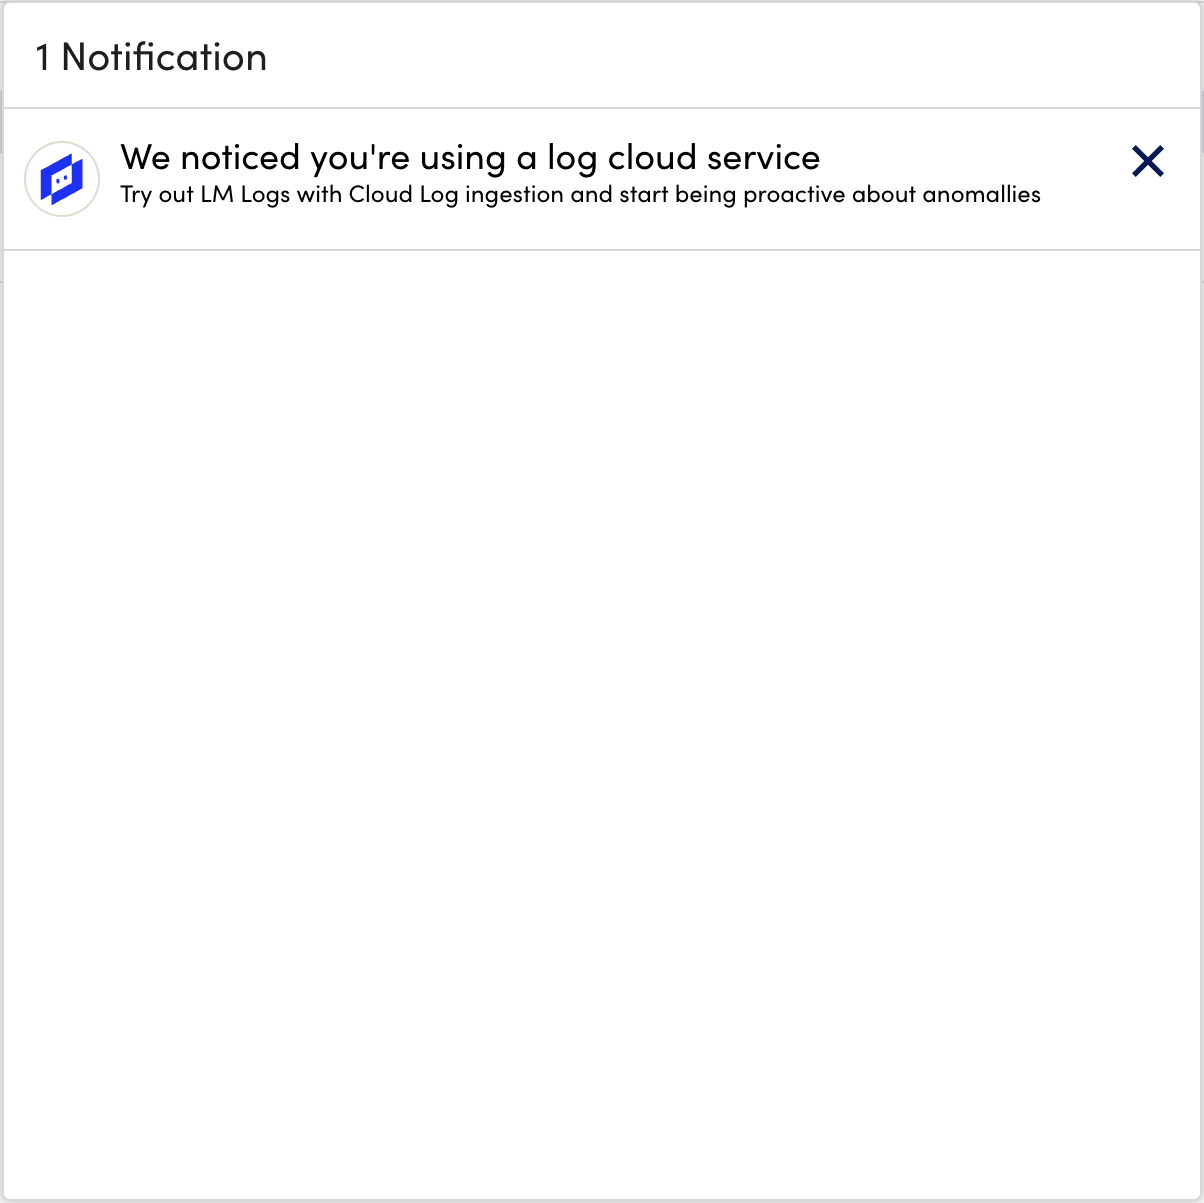
Task: Click the notifications panel title bar
Action: click(x=600, y=57)
